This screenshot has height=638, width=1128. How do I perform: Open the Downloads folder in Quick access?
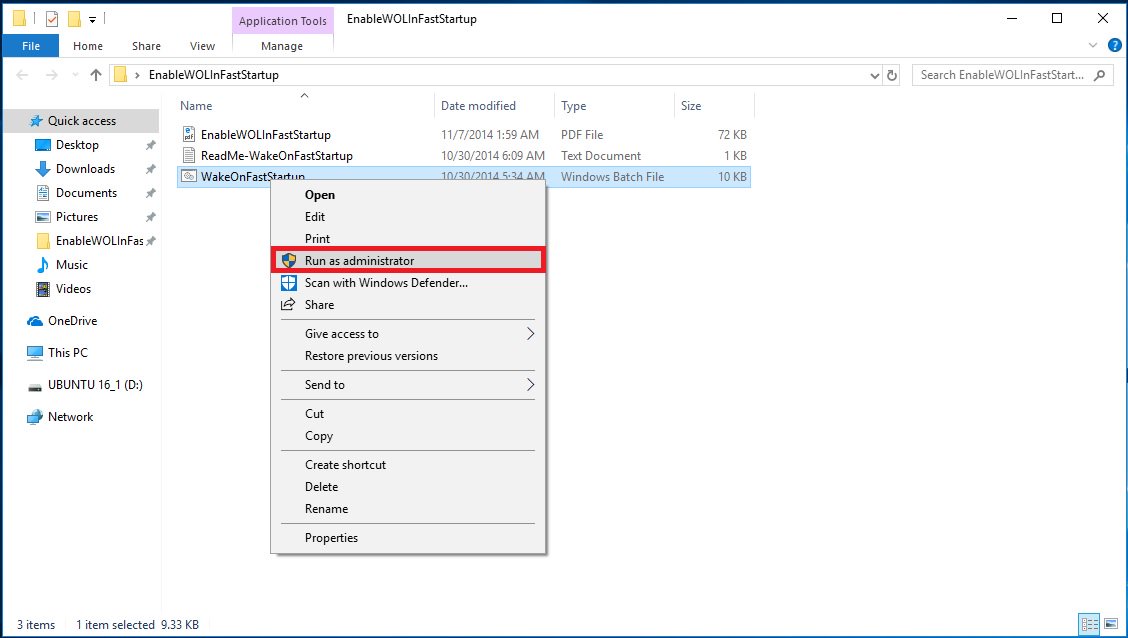coord(85,169)
